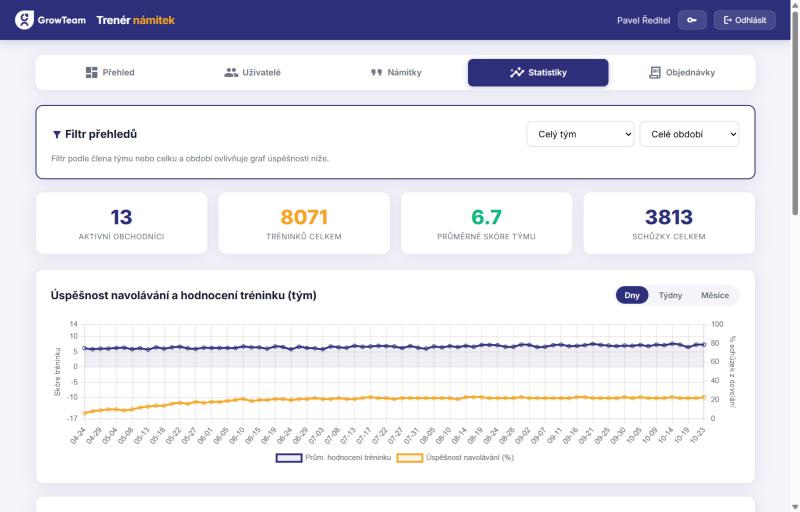The height and width of the screenshot is (512, 800).
Task: Click the key icon button
Action: pos(692,20)
